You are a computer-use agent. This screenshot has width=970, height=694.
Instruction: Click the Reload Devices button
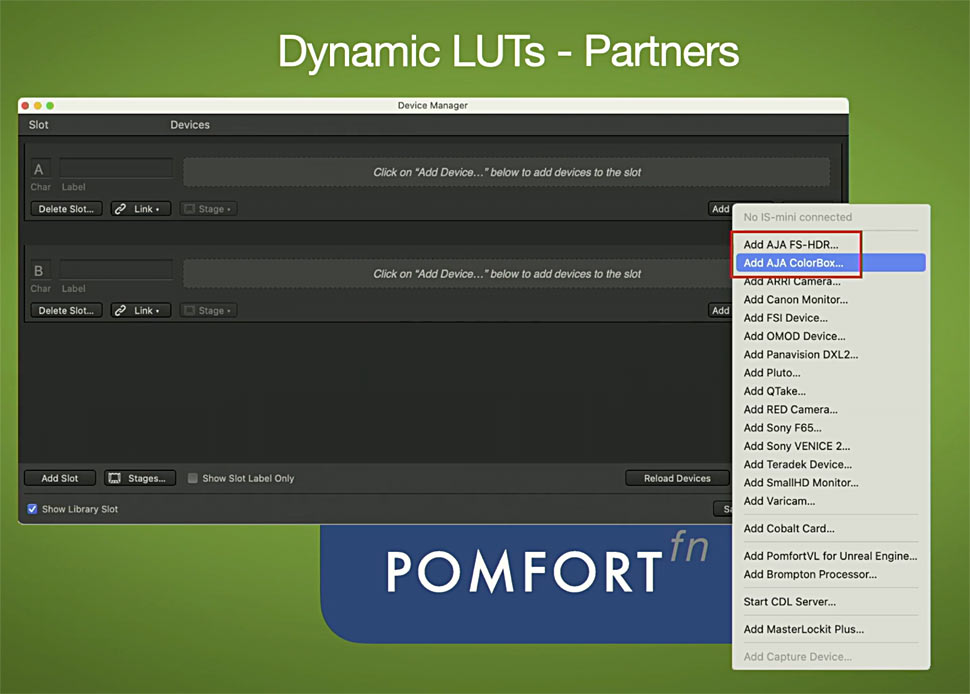coord(677,478)
